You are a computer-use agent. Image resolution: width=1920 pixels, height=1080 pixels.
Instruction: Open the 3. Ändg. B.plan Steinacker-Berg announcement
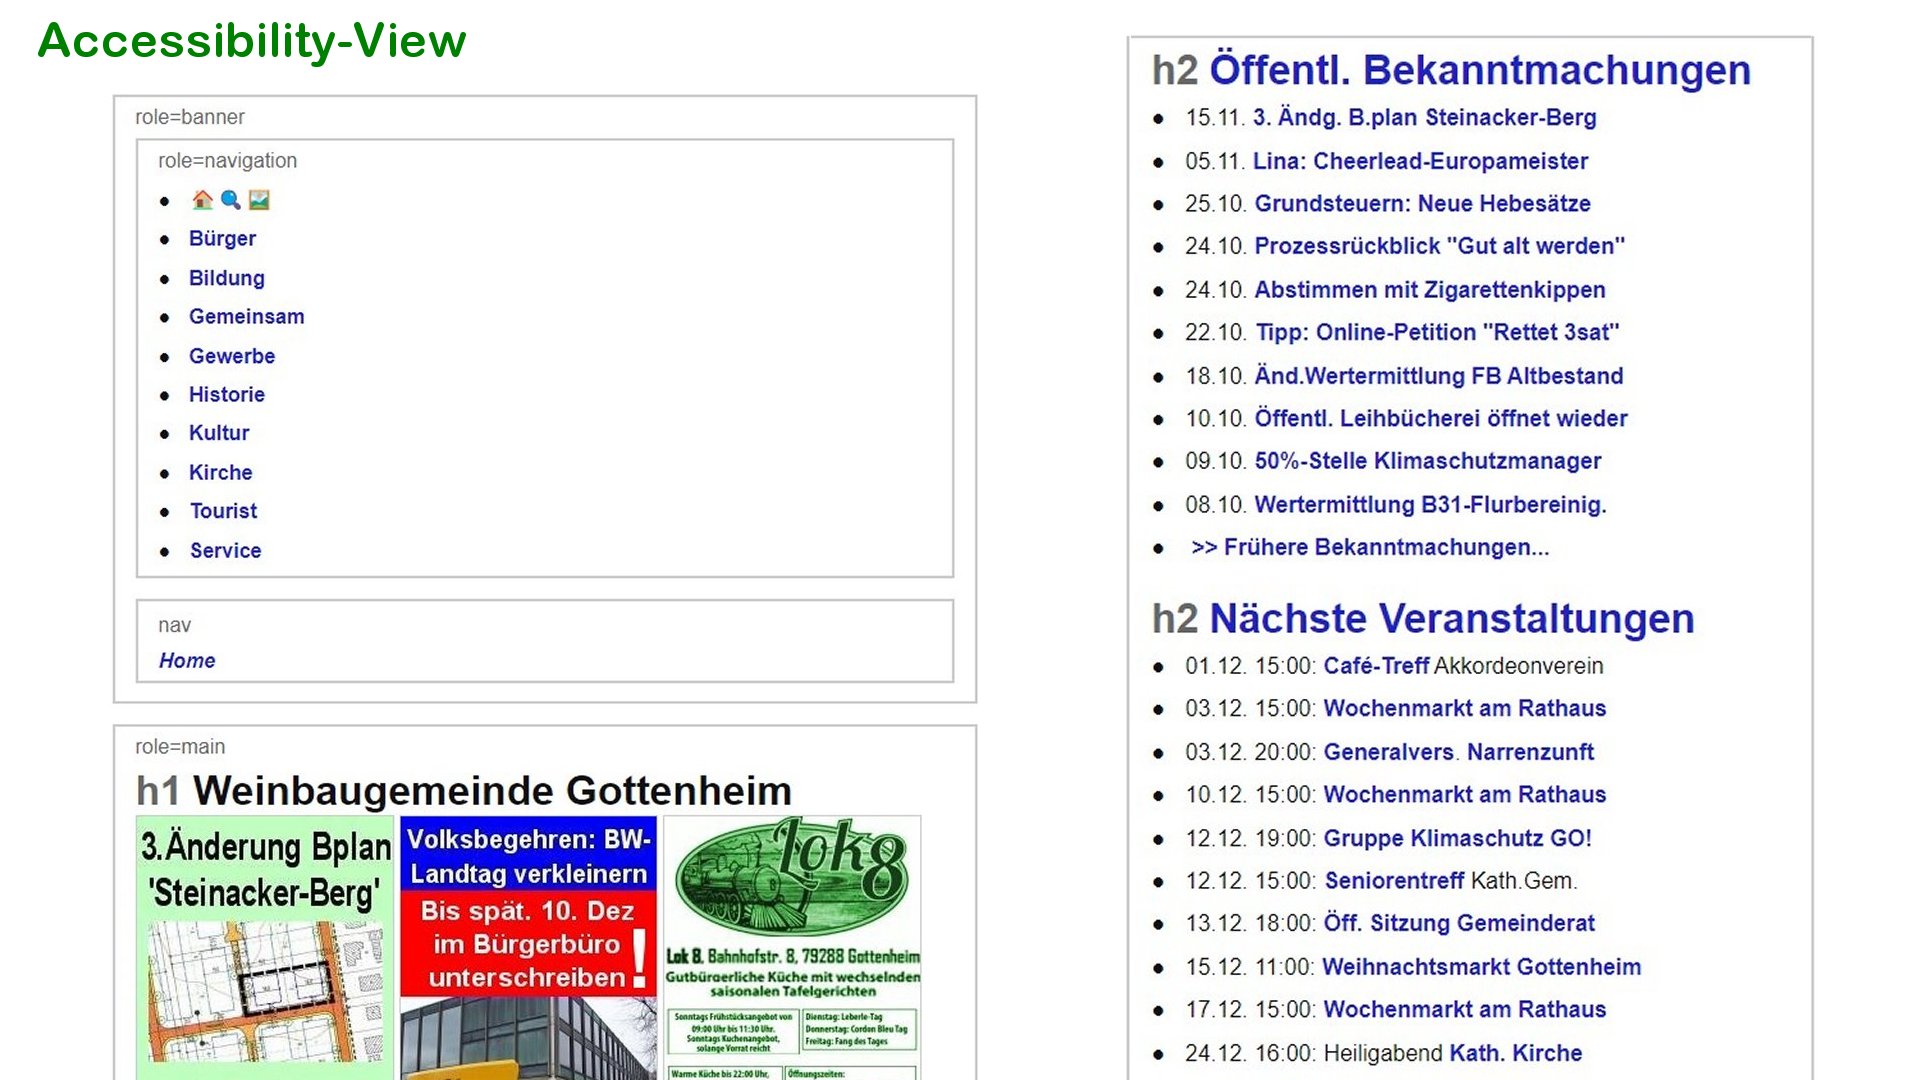pos(1424,118)
